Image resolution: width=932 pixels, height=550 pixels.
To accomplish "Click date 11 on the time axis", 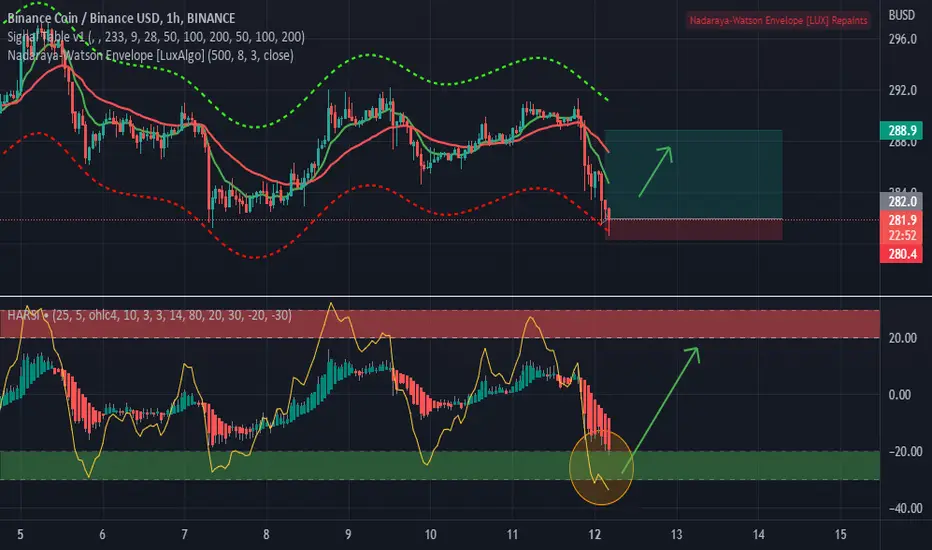I will (x=512, y=535).
